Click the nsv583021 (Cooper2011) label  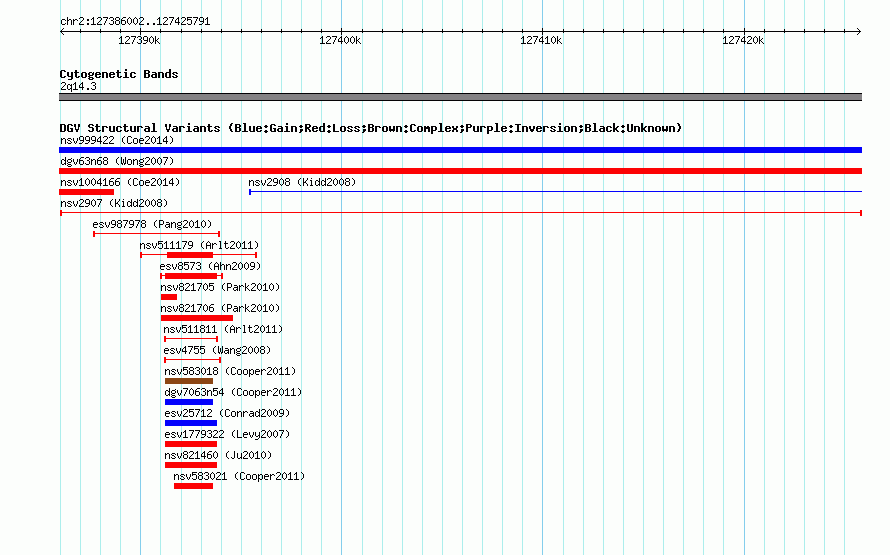click(239, 476)
